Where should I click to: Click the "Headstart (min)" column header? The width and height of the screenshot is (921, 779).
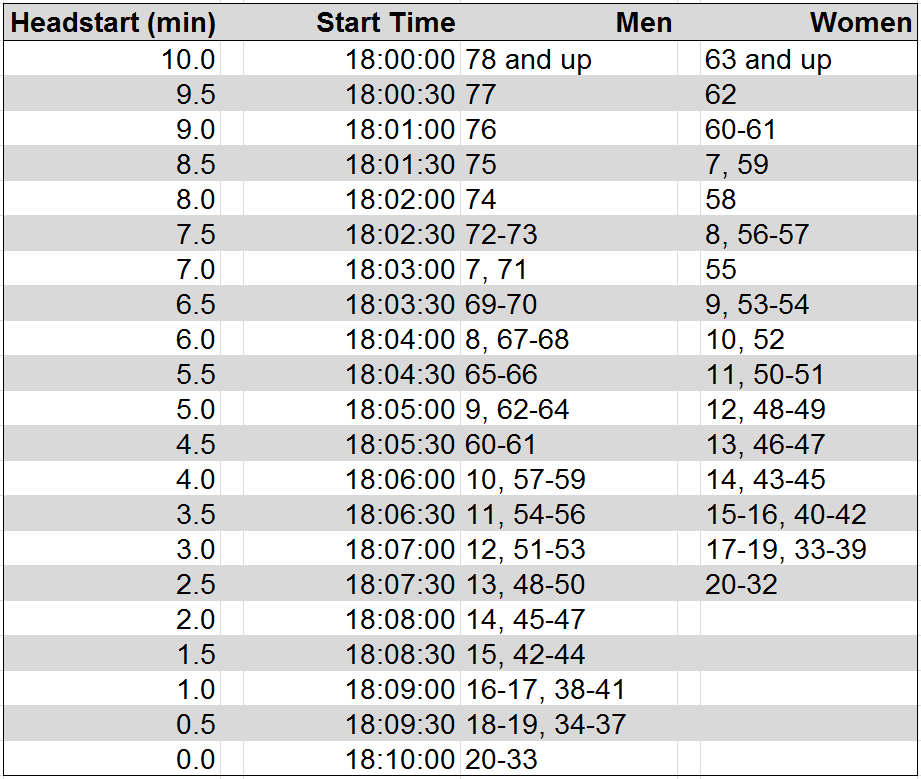click(x=112, y=23)
